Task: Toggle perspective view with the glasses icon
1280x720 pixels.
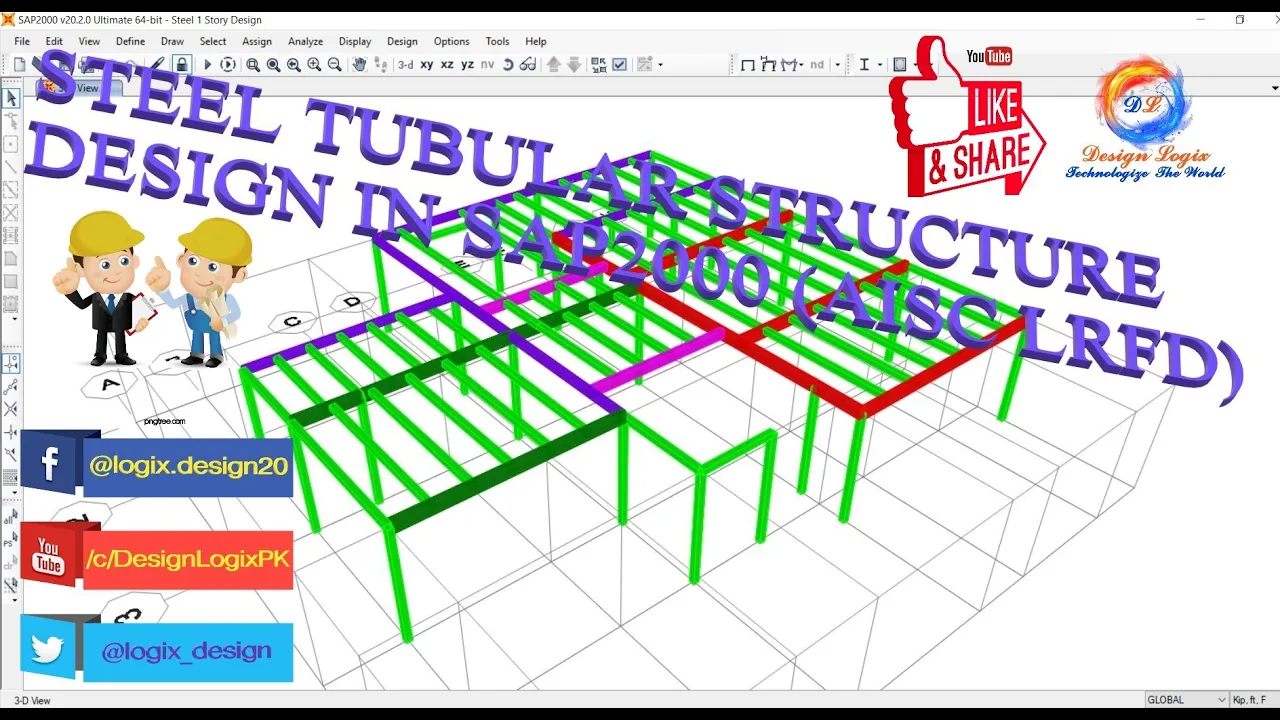Action: pyautogui.click(x=528, y=65)
